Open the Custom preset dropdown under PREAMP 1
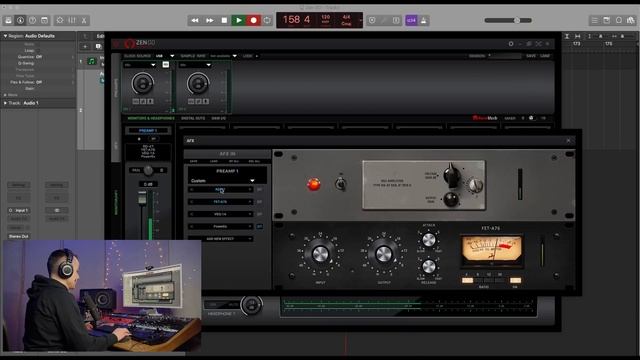 coord(223,180)
